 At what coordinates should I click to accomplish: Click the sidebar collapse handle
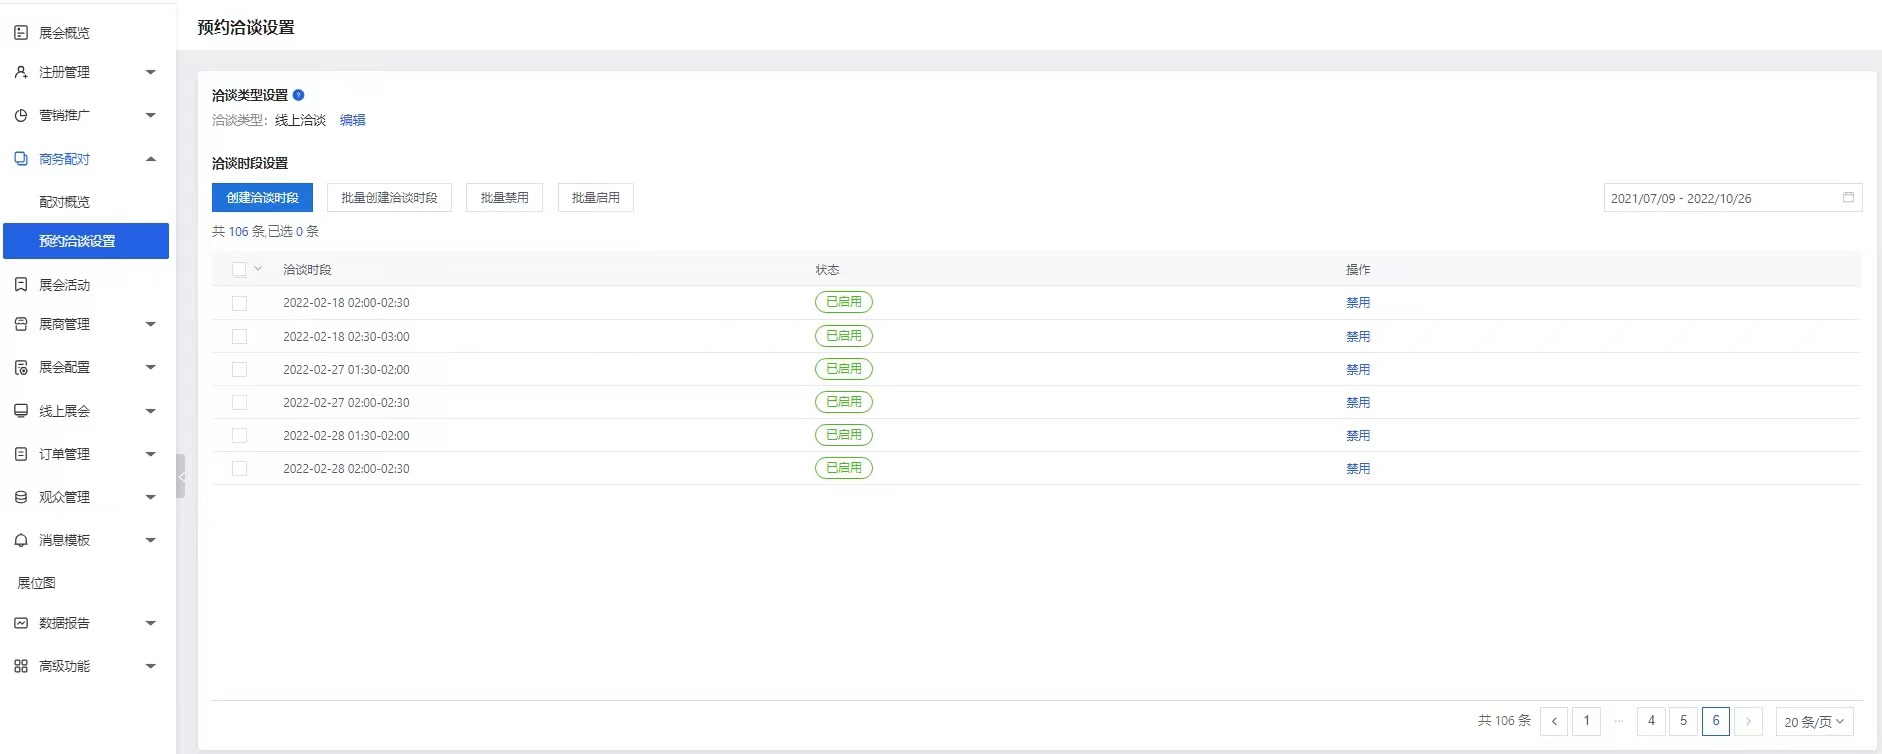[x=181, y=476]
